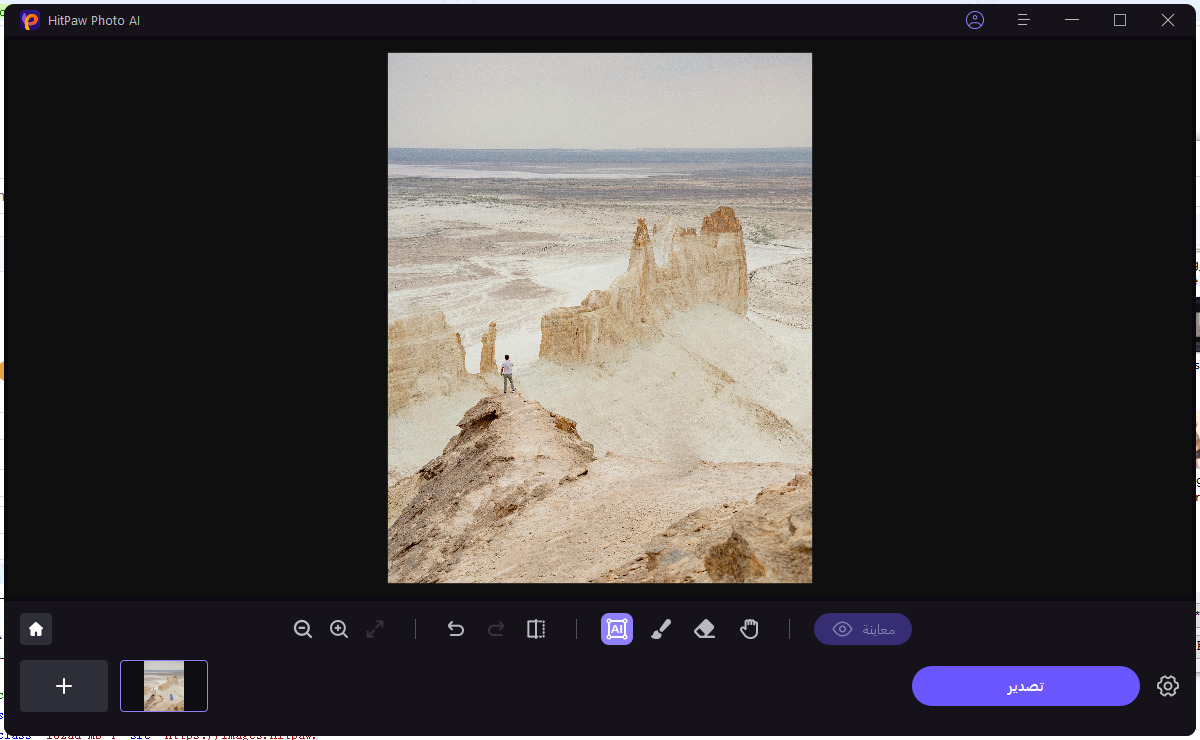Click the Home icon

[x=36, y=629]
